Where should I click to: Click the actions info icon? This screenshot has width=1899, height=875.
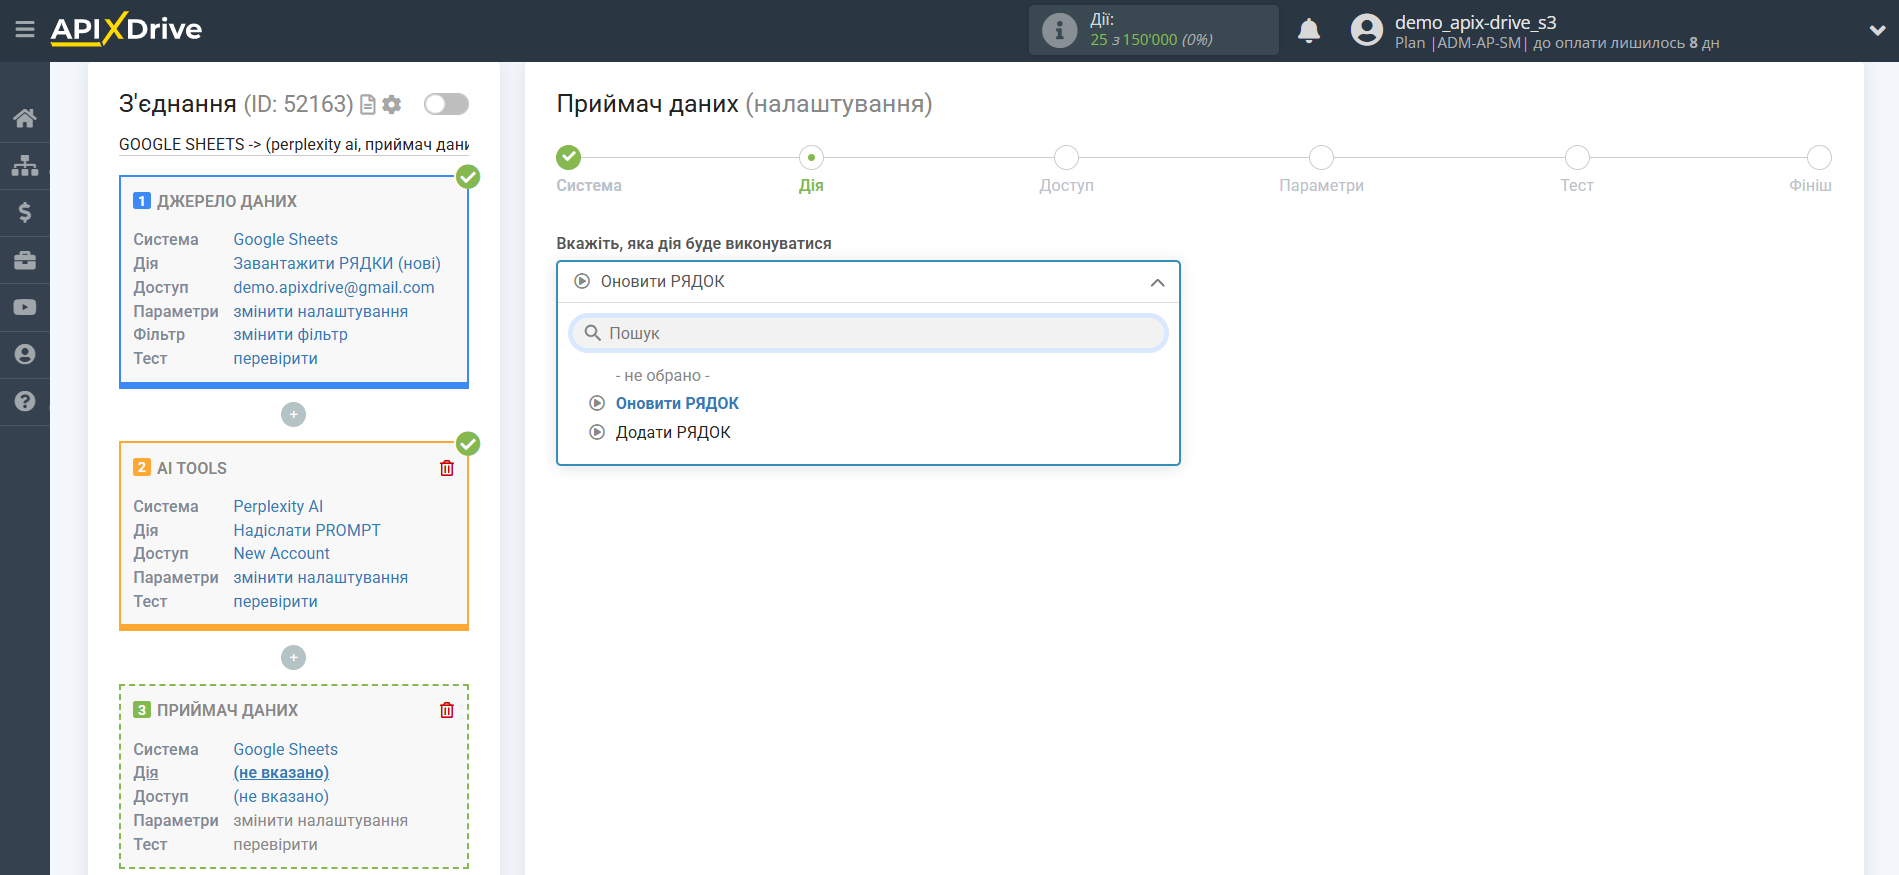point(1059,30)
